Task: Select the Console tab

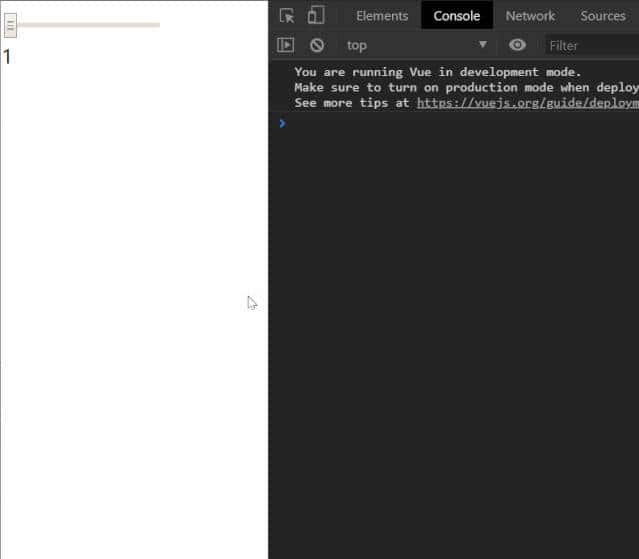Action: [456, 15]
